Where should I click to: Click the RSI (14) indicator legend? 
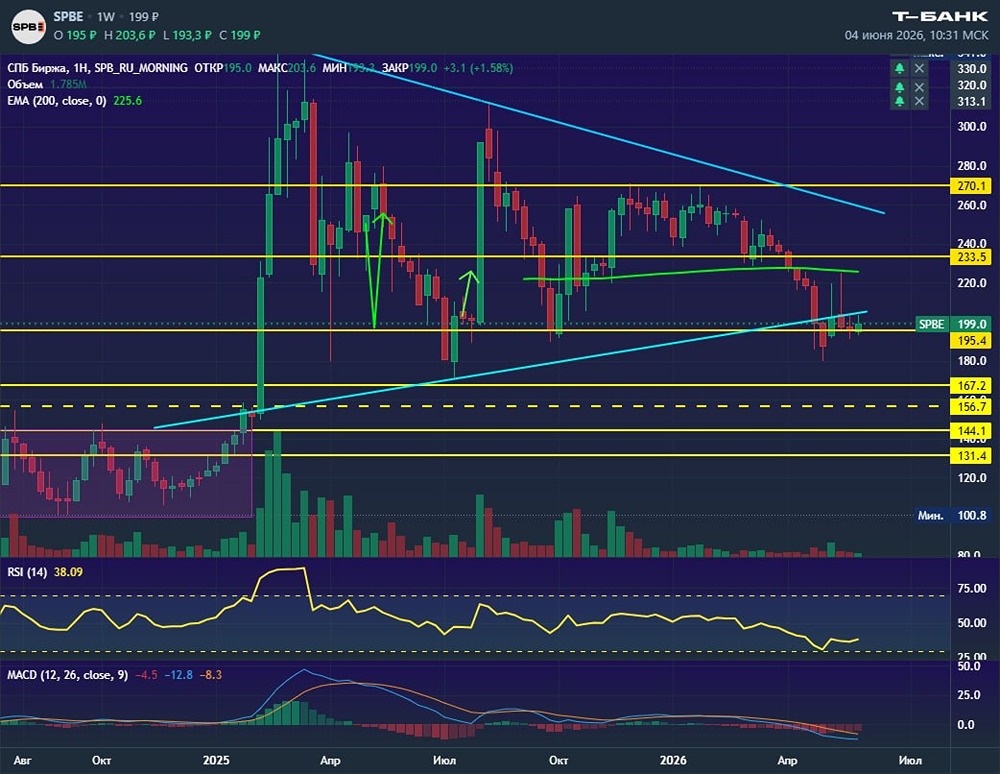[27, 572]
